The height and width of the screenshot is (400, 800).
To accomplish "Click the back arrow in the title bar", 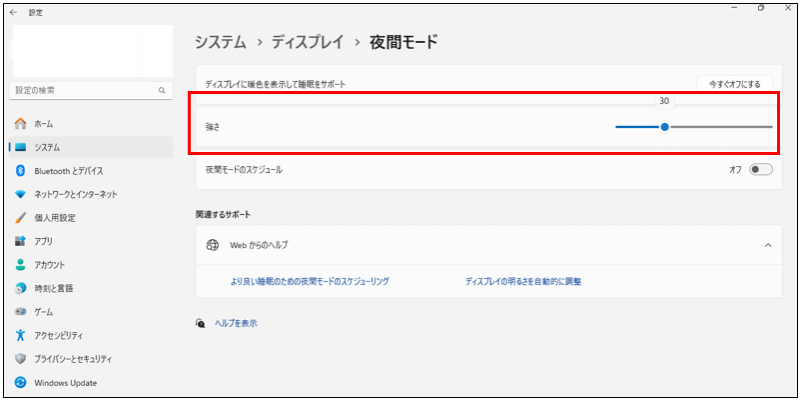I will tap(13, 13).
